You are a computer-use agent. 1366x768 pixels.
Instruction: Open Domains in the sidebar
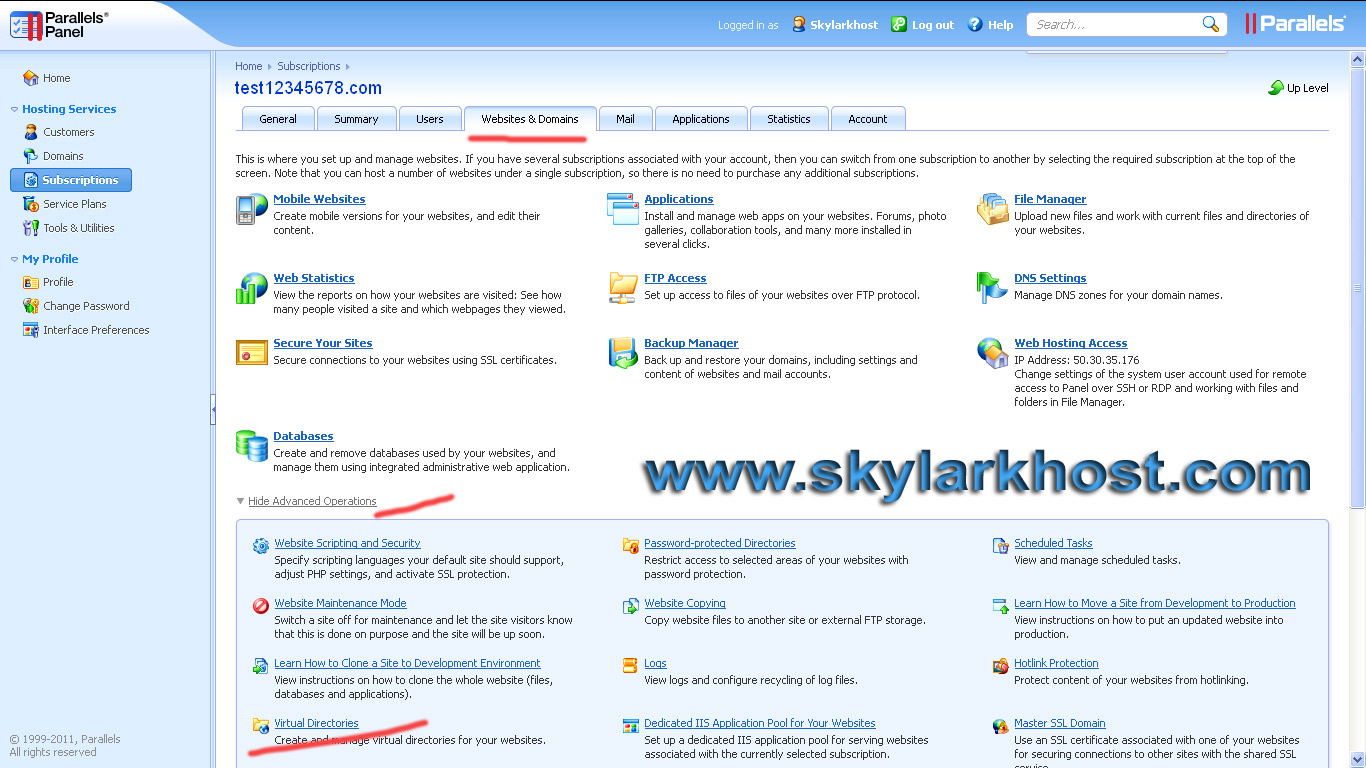pyautogui.click(x=63, y=156)
